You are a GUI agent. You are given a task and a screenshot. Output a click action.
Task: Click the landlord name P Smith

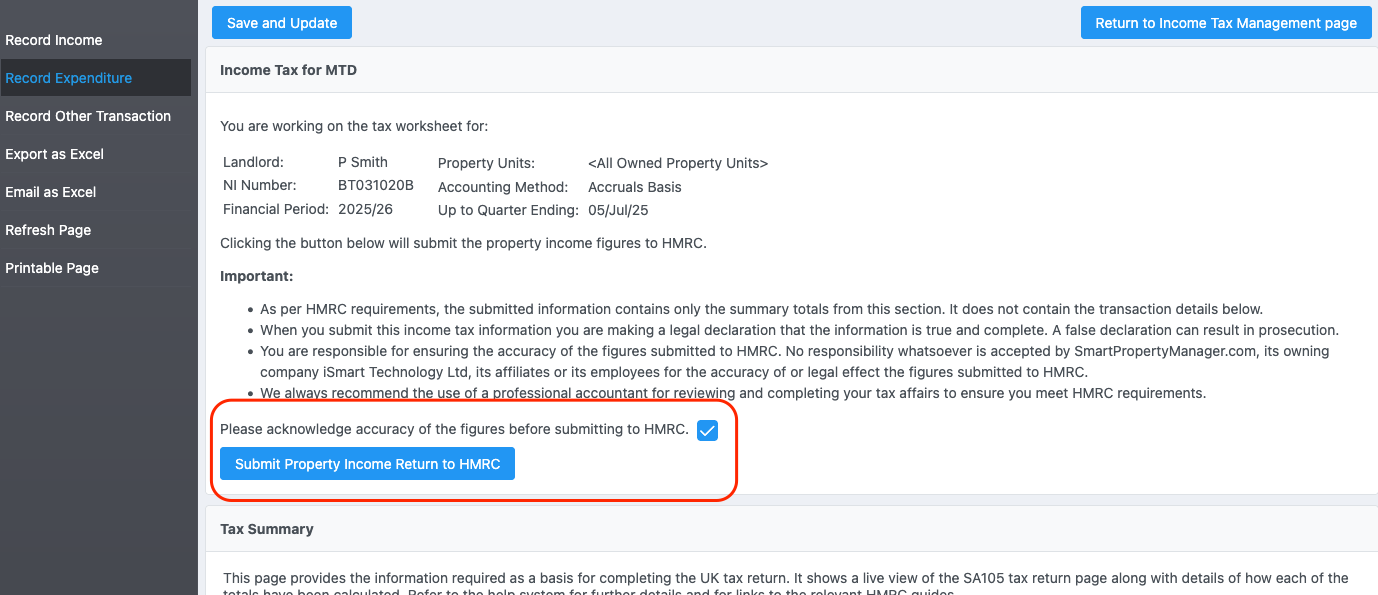363,162
